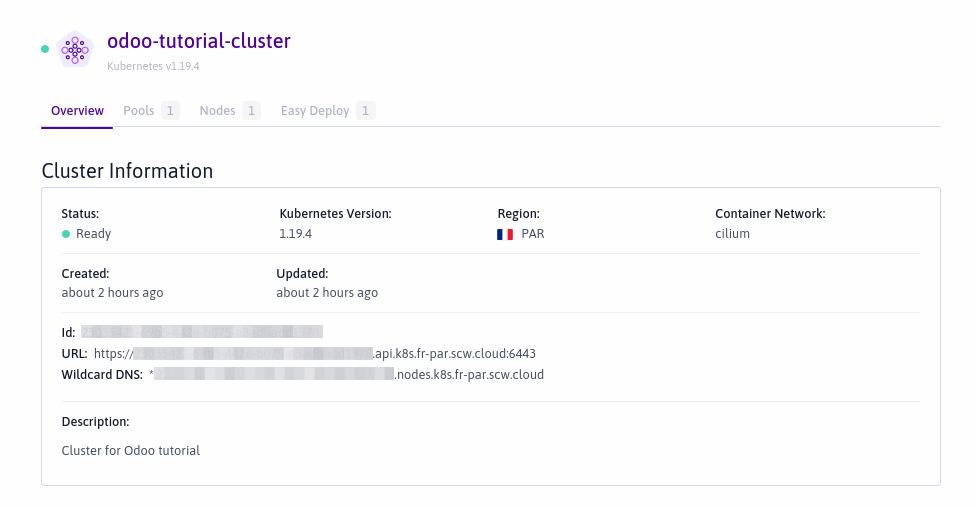Open the Pools tab
The height and width of the screenshot is (507, 976).
(139, 111)
